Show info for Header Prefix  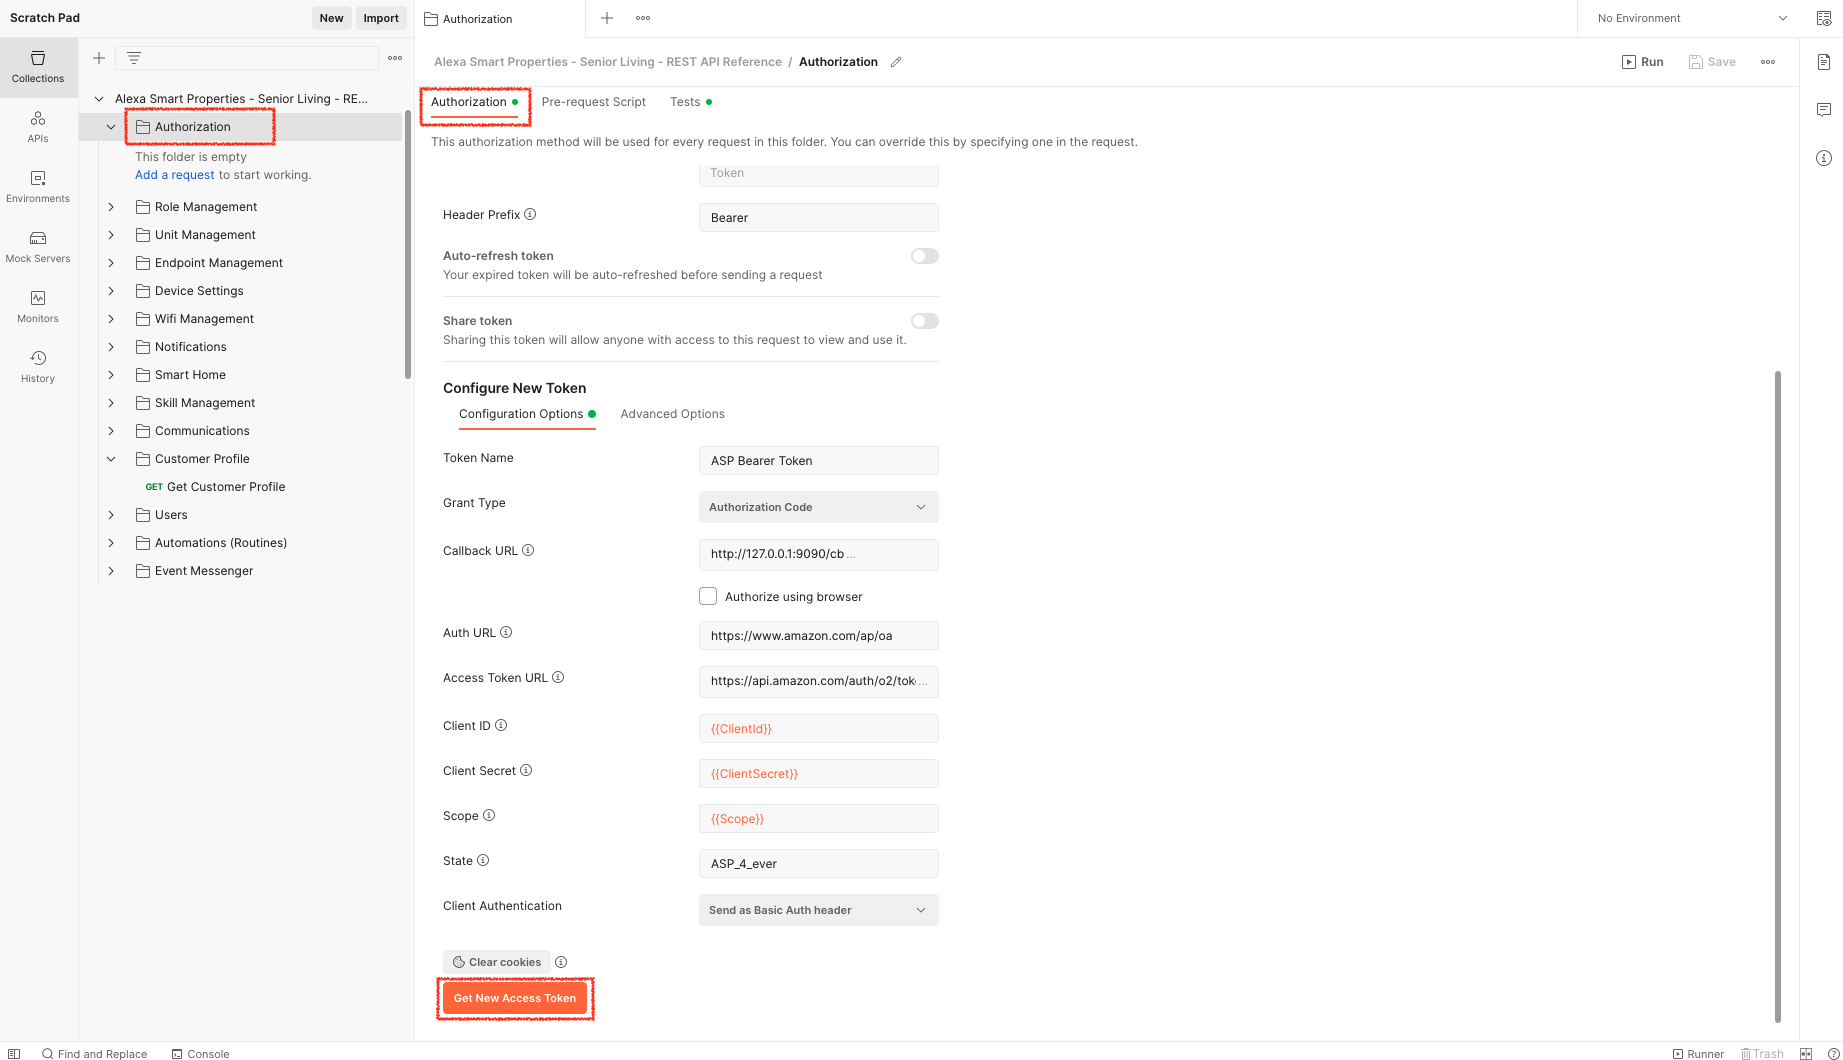click(x=531, y=214)
